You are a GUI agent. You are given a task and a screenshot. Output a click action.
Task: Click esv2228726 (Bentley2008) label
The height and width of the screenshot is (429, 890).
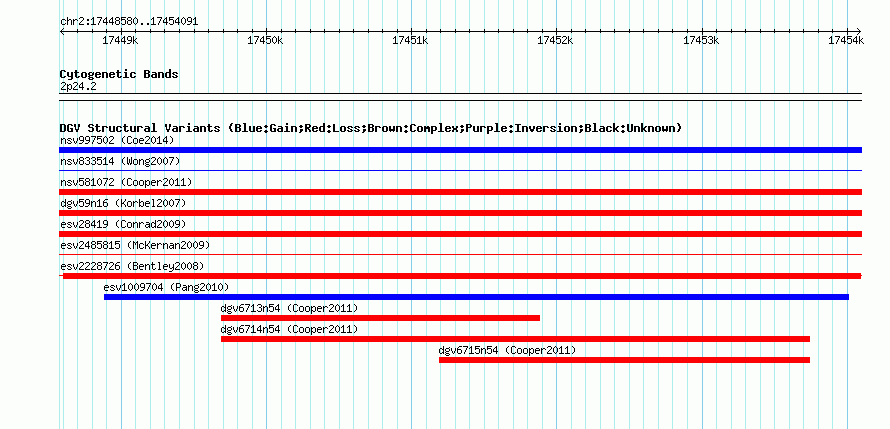[132, 266]
